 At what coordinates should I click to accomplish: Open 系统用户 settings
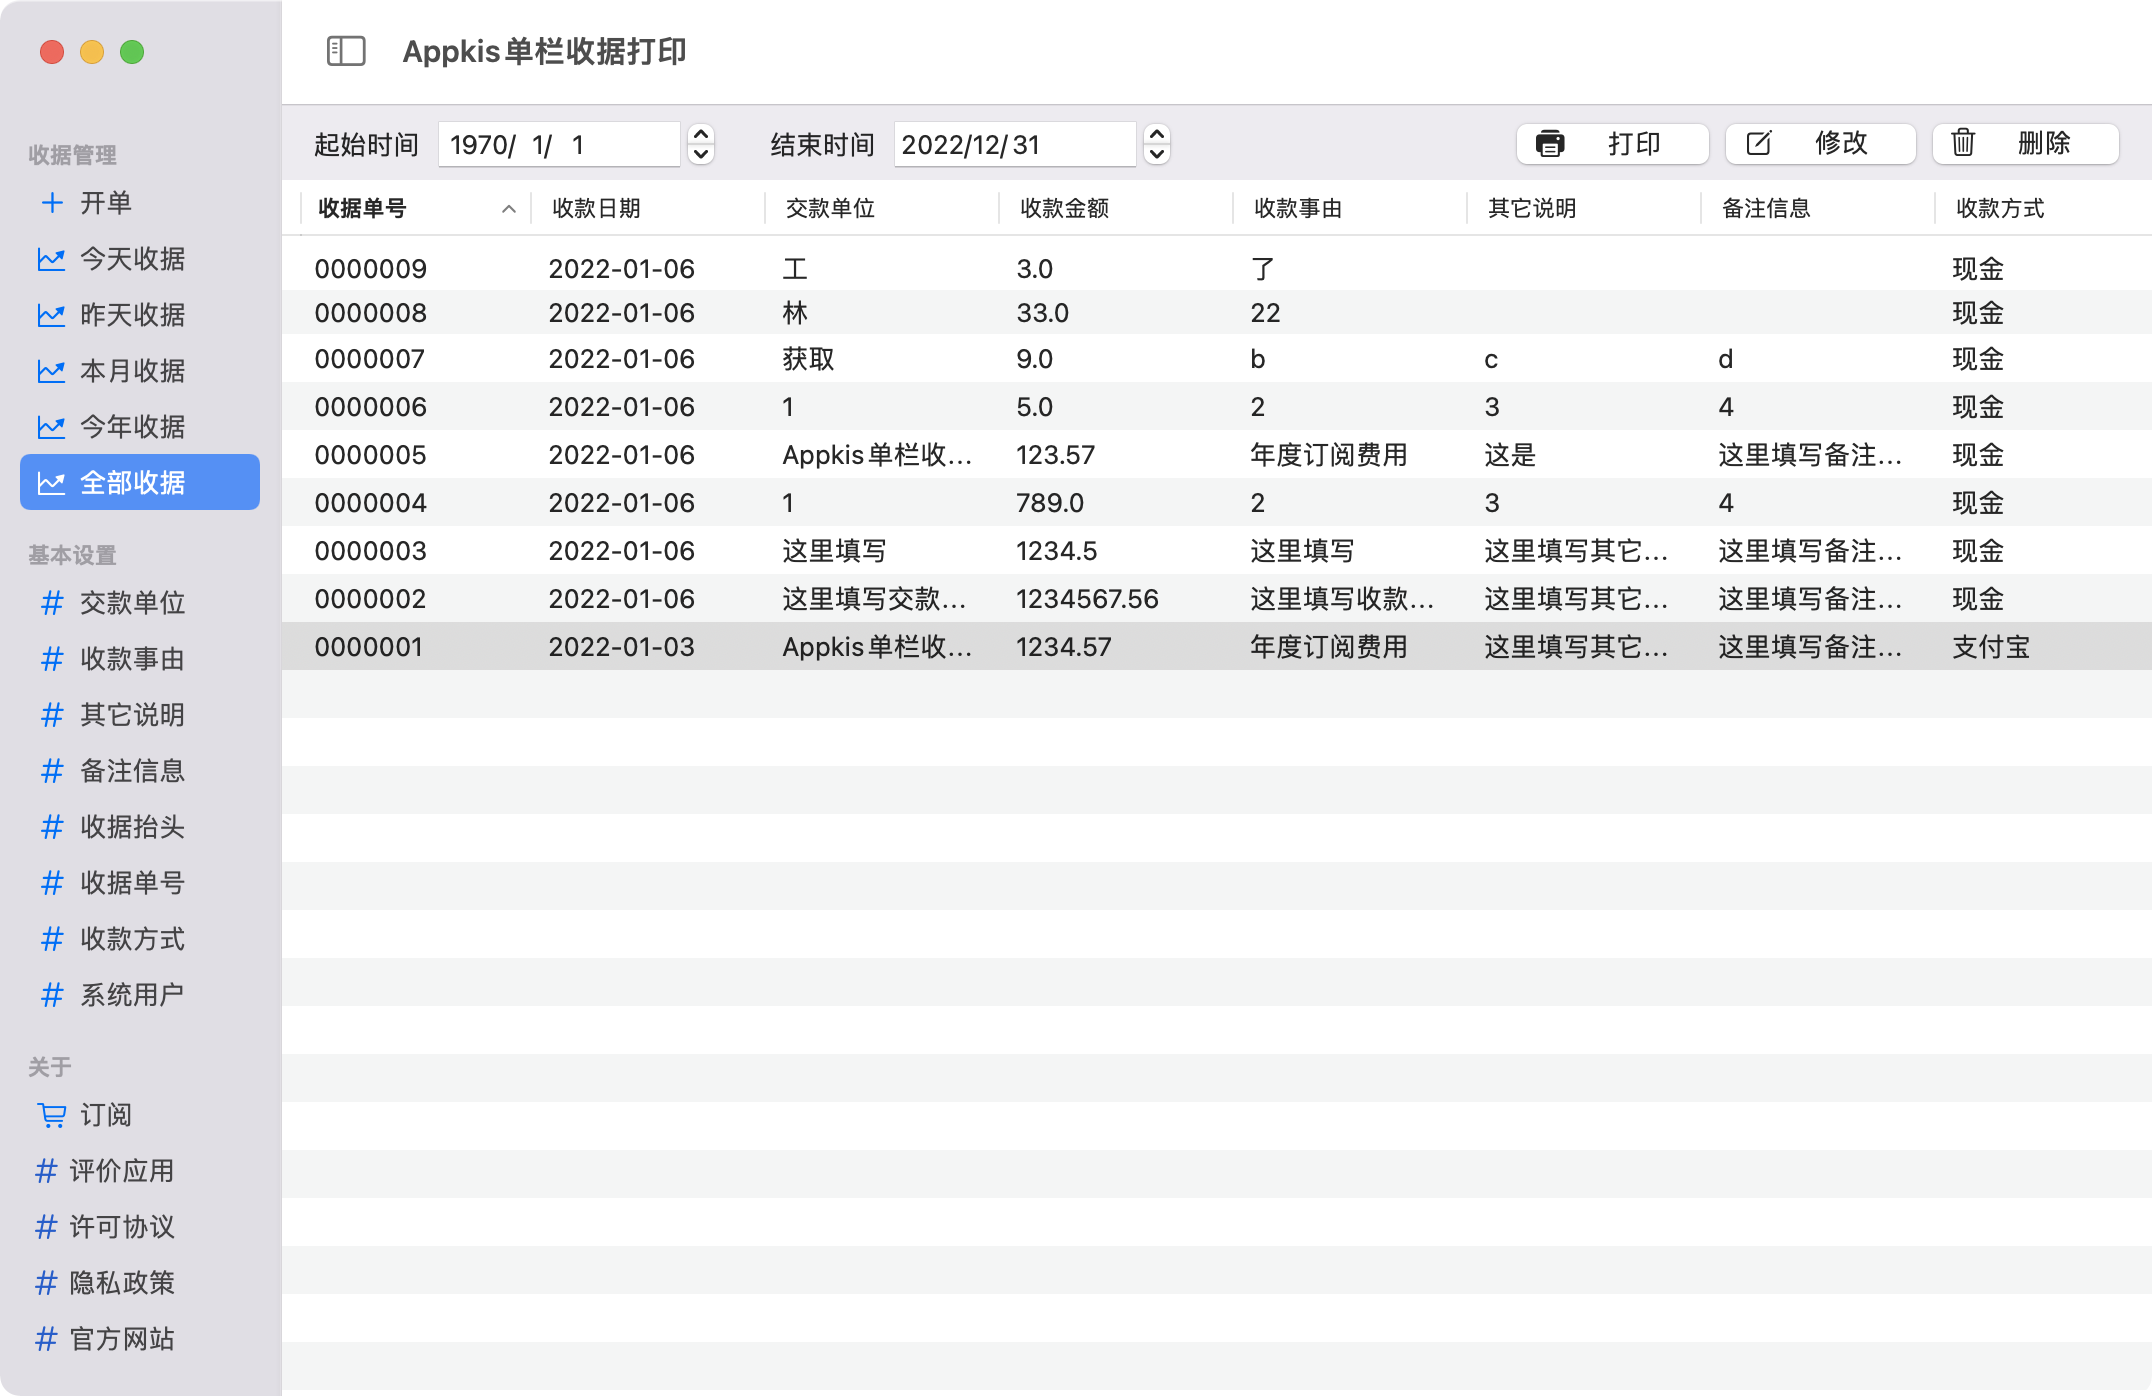(140, 995)
